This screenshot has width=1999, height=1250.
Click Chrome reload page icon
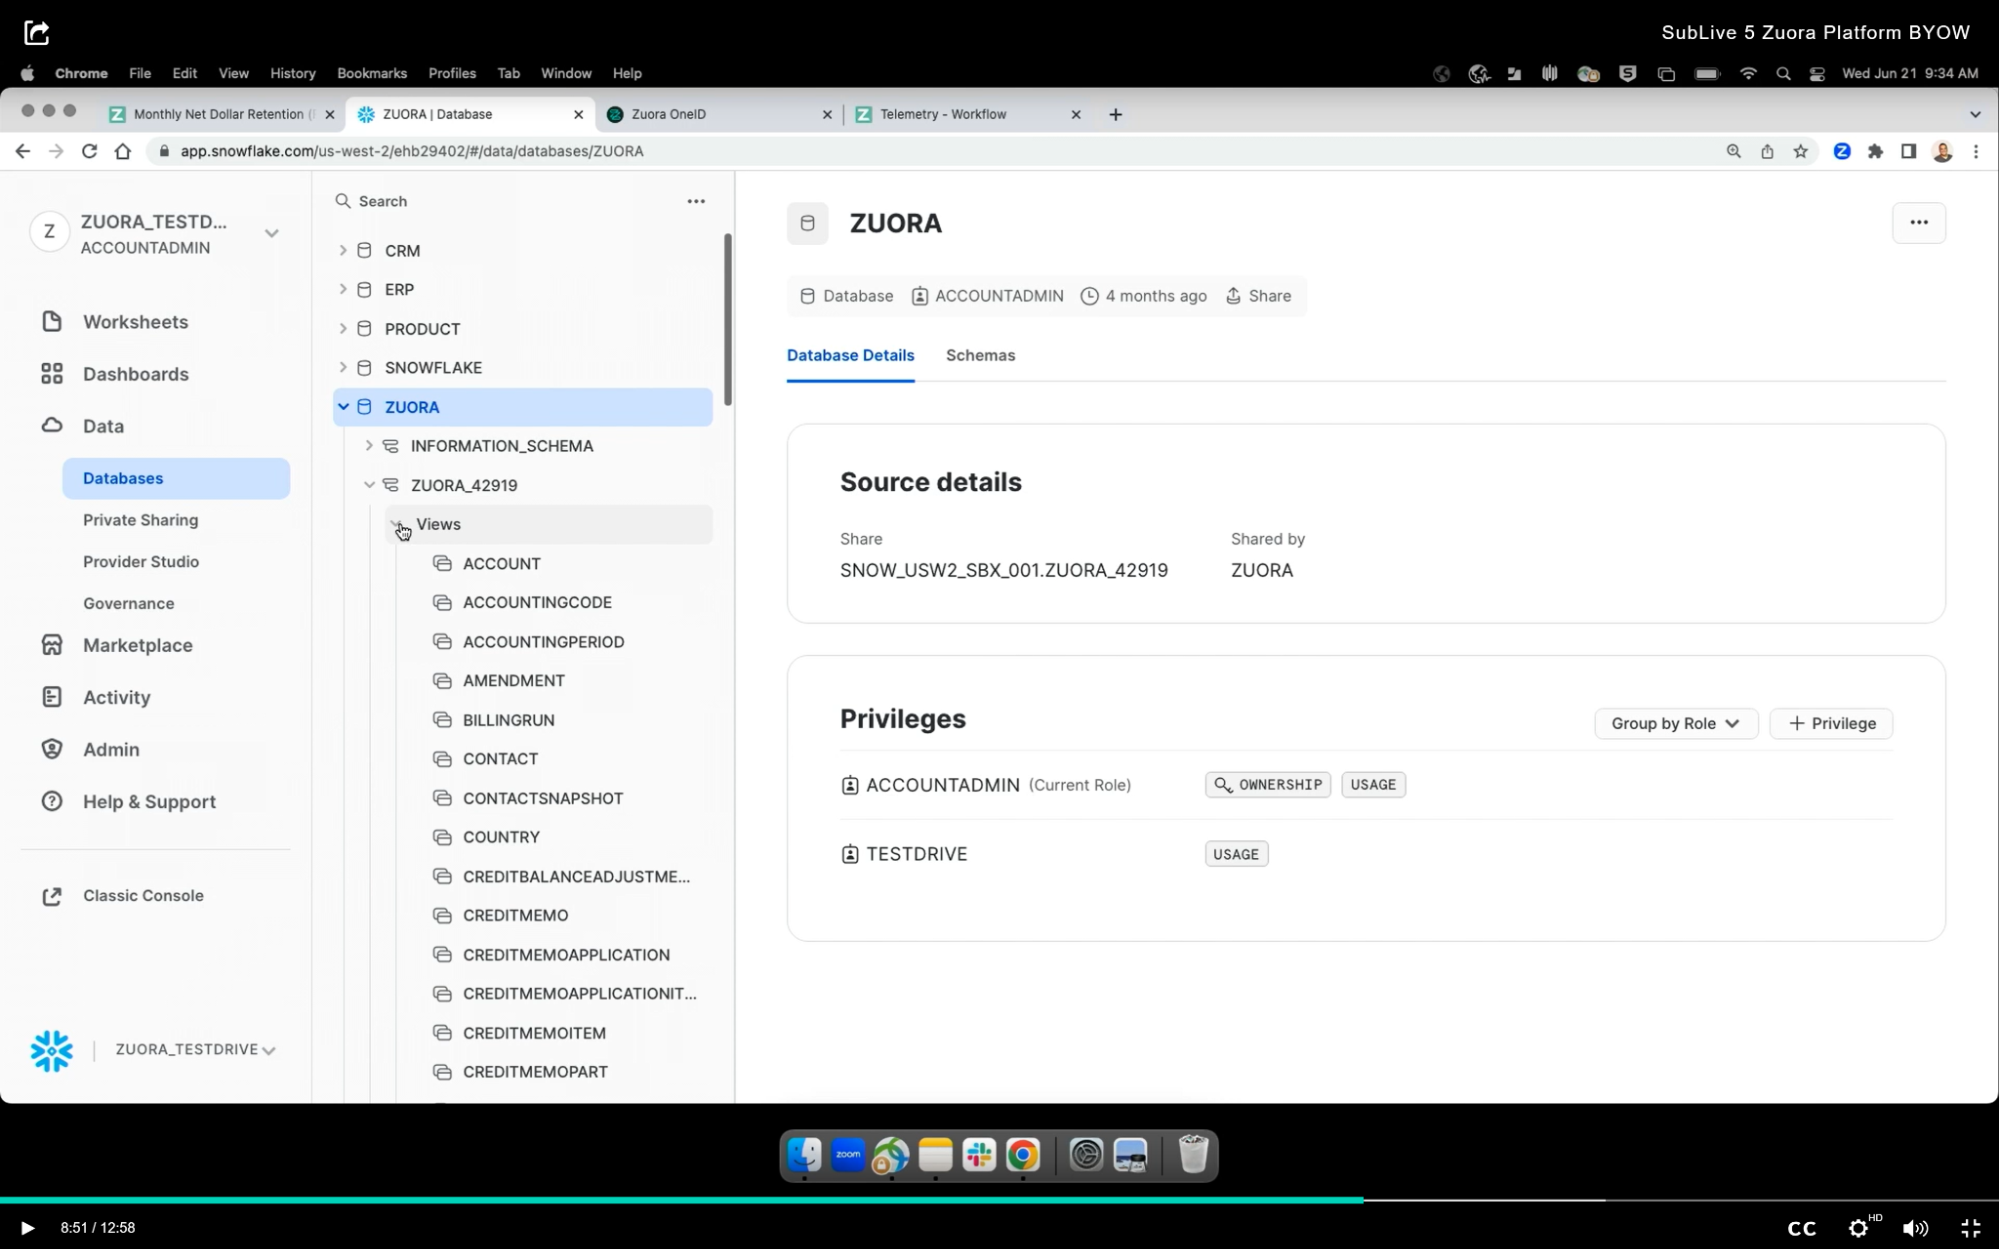pyautogui.click(x=90, y=151)
